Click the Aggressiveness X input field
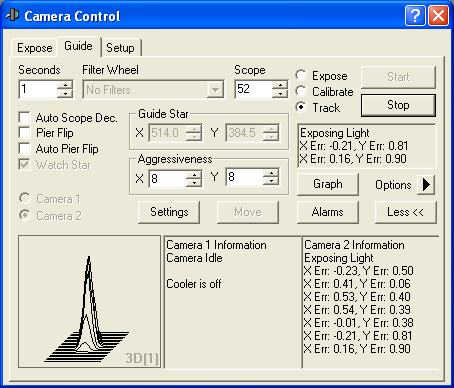The image size is (454, 388). (168, 178)
